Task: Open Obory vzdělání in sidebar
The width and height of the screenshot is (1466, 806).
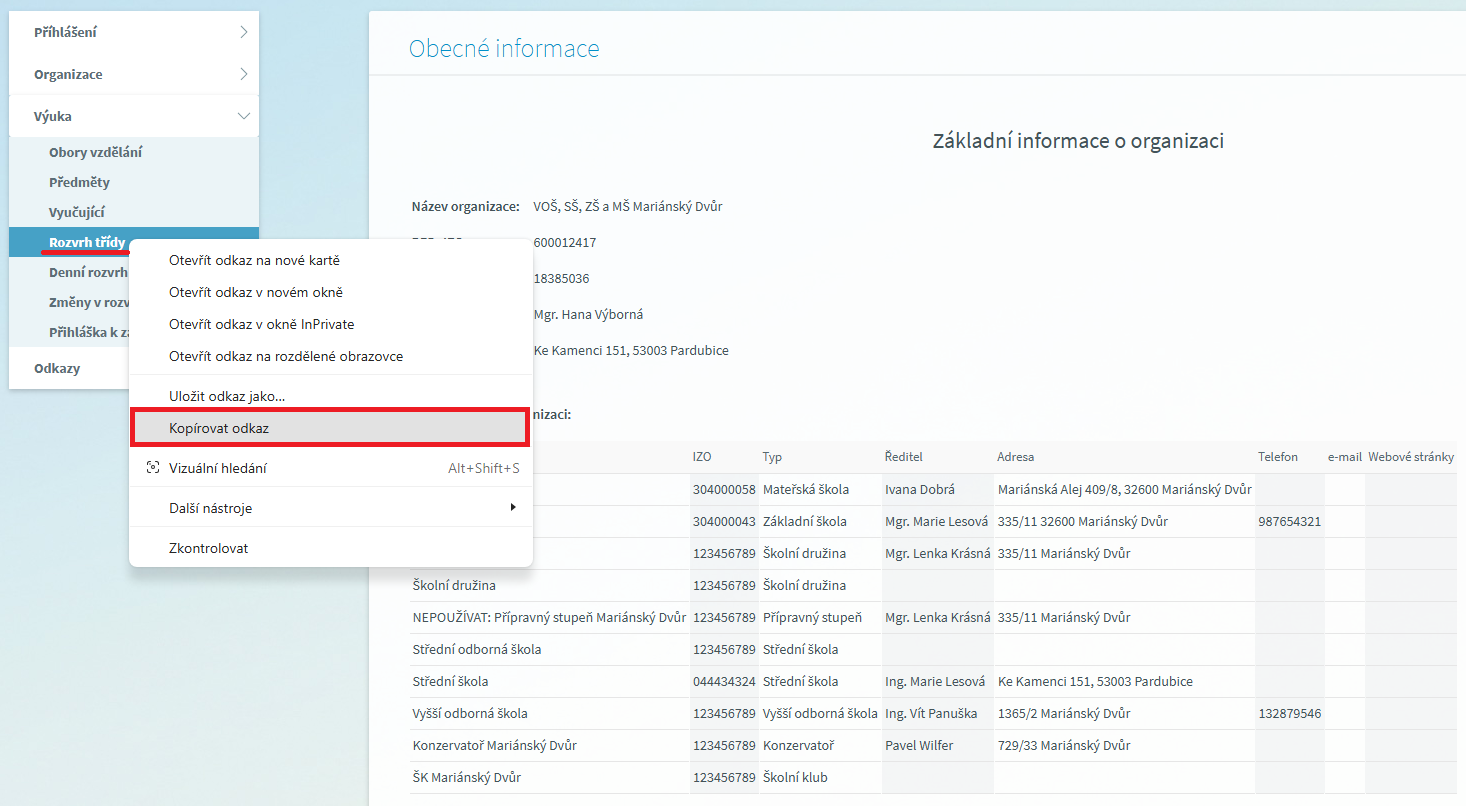Action: 95,152
